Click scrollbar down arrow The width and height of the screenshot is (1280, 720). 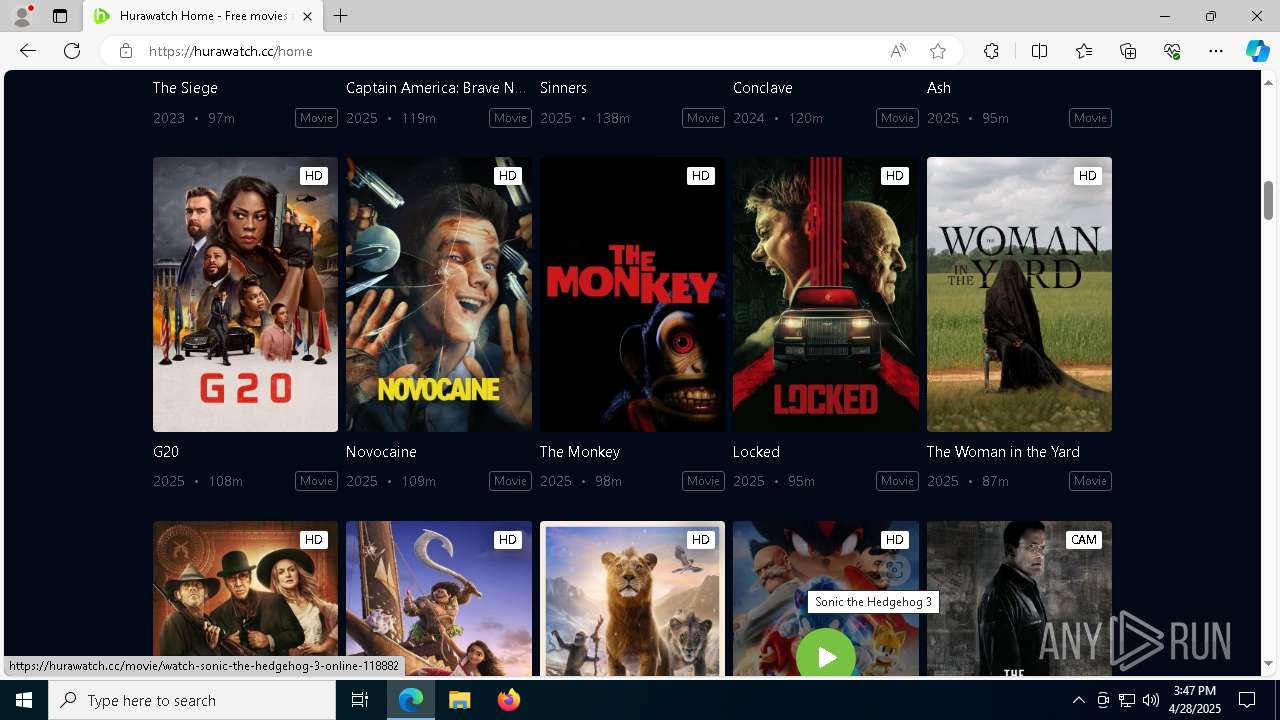(1268, 664)
